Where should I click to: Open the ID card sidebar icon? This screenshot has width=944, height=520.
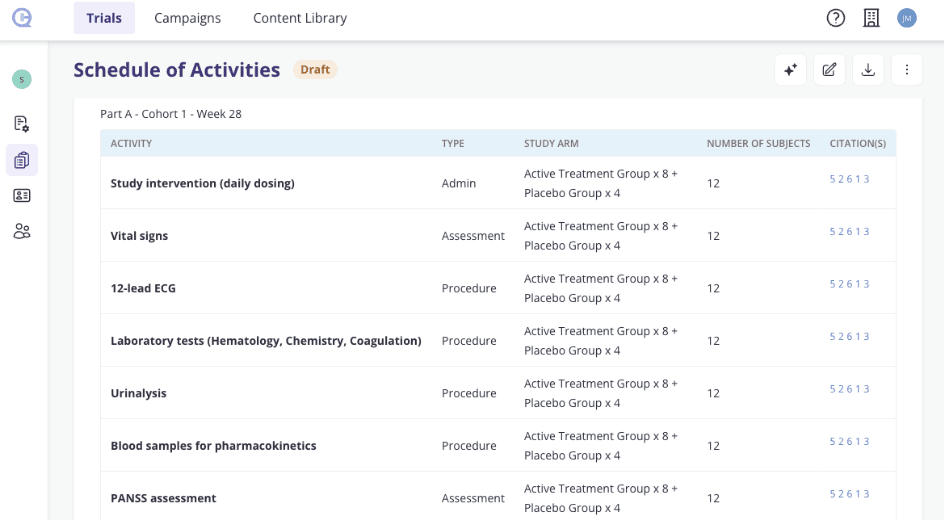coord(22,196)
